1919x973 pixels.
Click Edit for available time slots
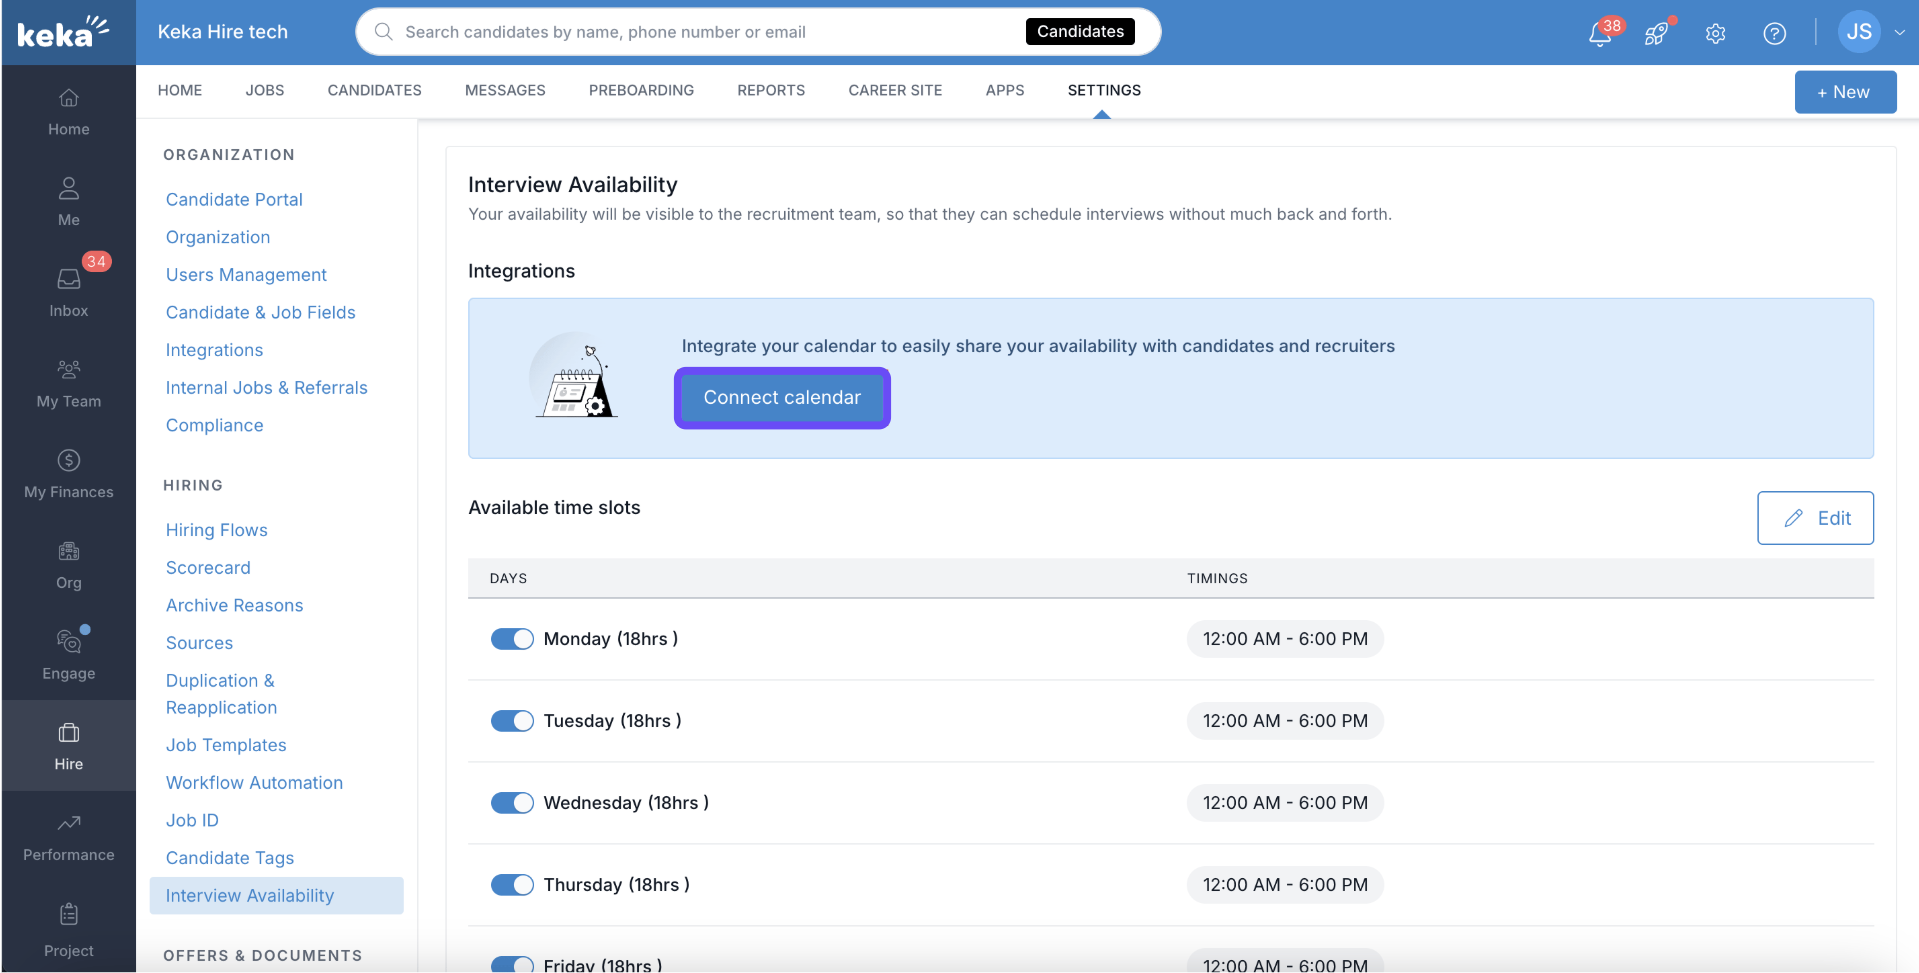point(1815,518)
